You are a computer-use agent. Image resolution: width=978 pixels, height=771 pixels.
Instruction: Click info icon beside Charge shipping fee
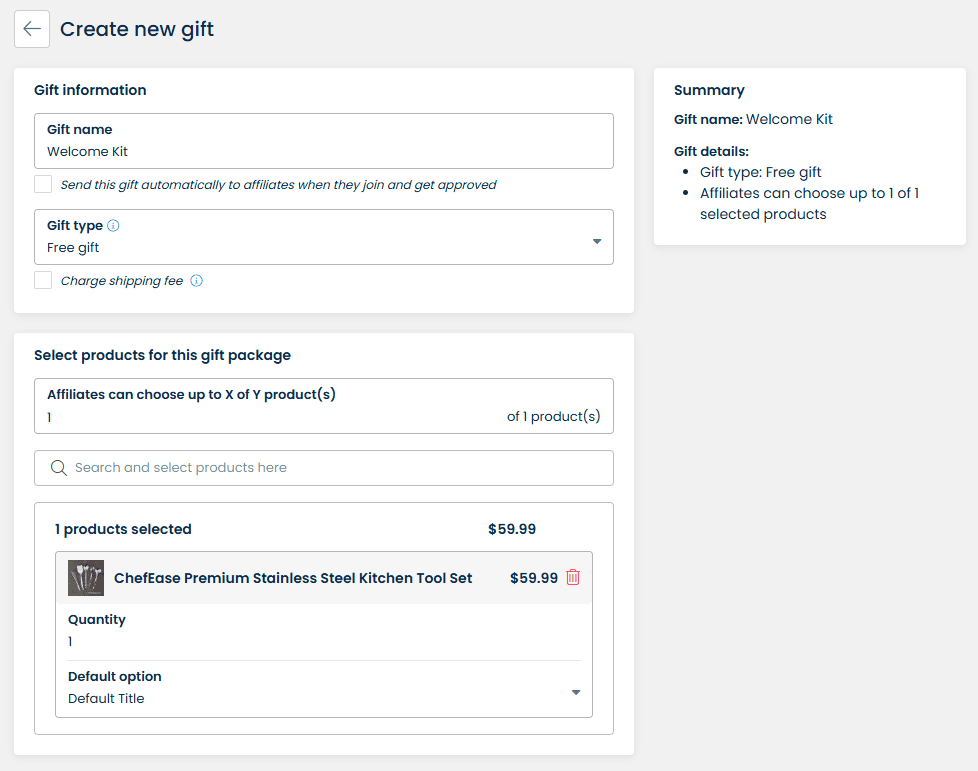pos(196,281)
